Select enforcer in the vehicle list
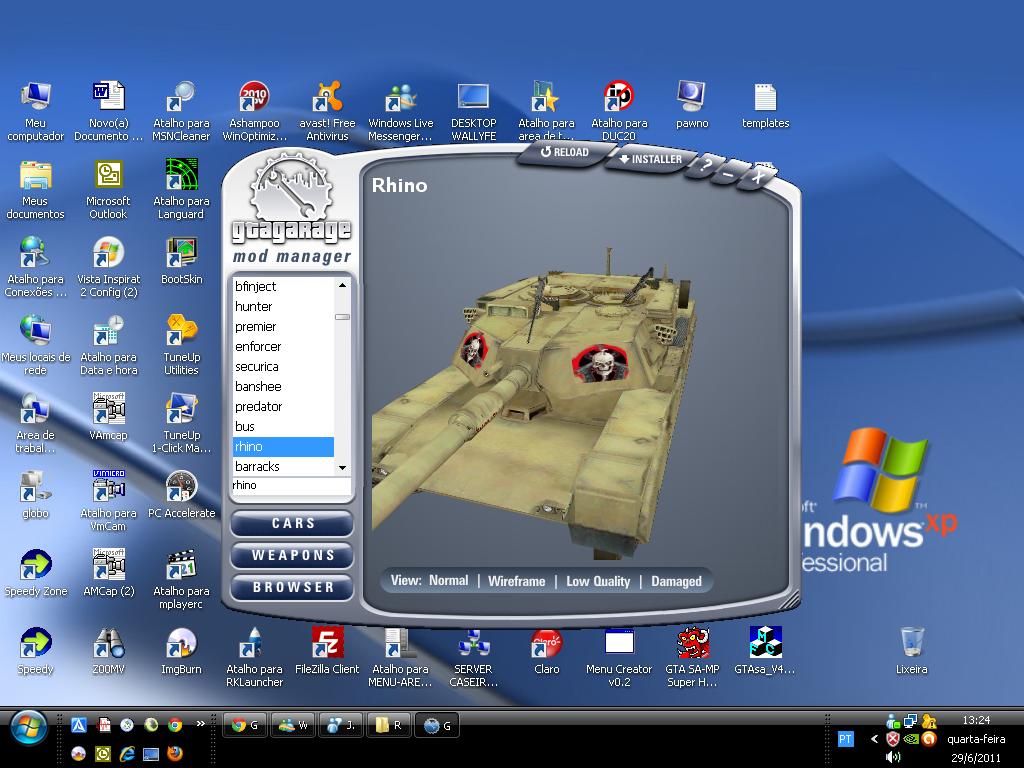The height and width of the screenshot is (768, 1024). (283, 347)
